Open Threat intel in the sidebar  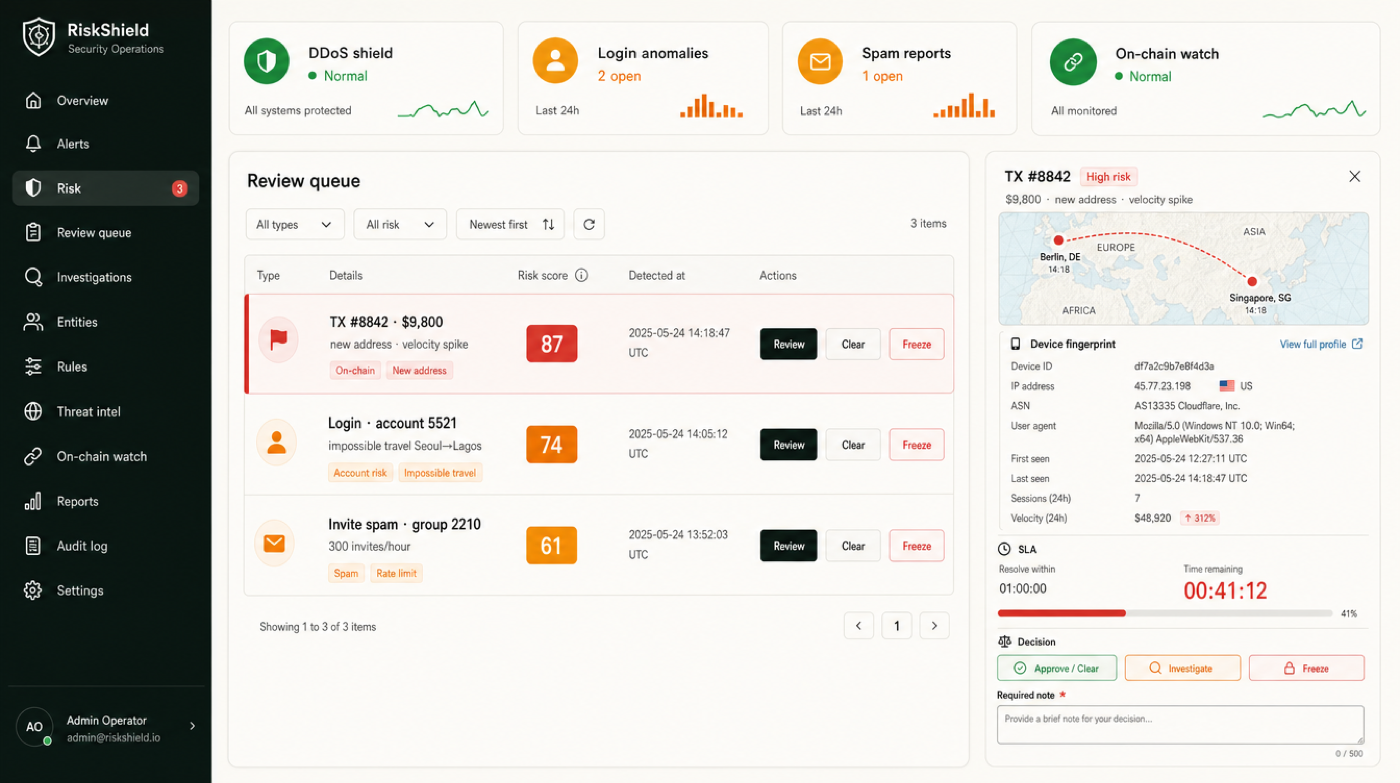tap(106, 411)
